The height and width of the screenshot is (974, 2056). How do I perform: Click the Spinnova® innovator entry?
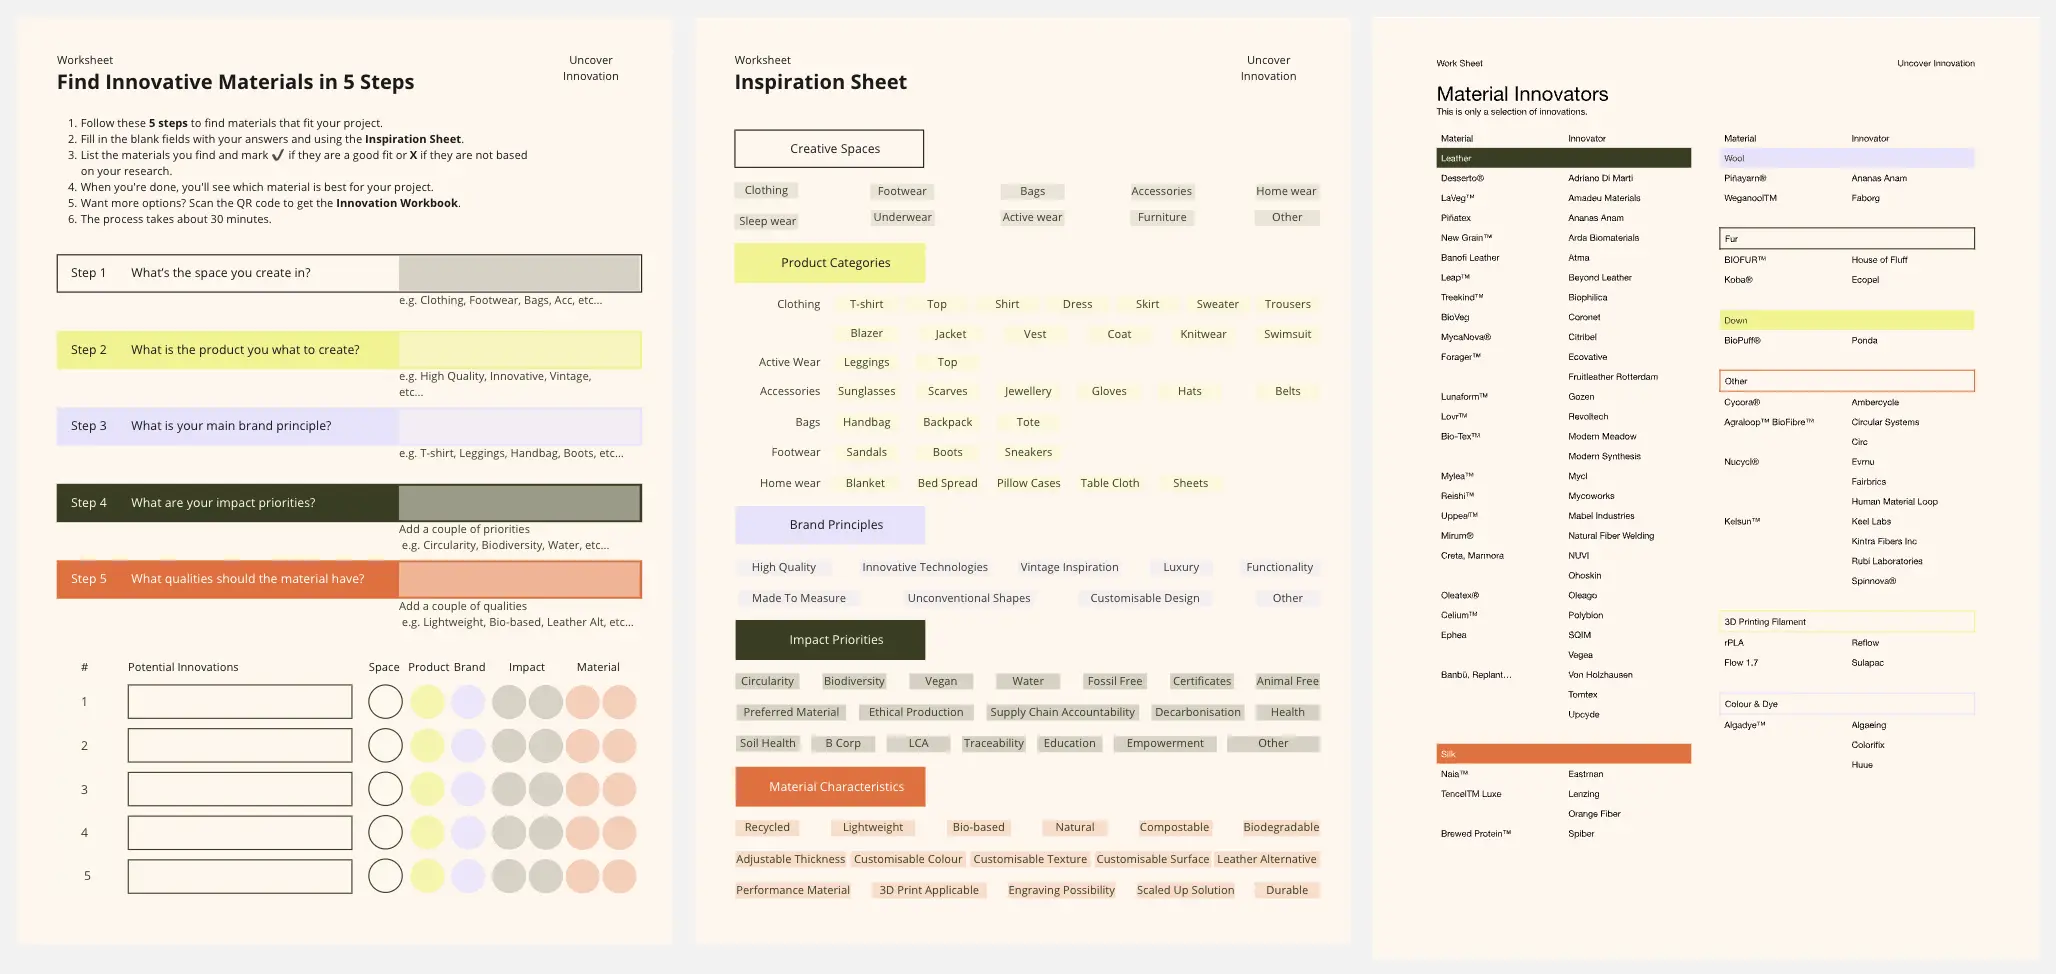coord(1873,581)
